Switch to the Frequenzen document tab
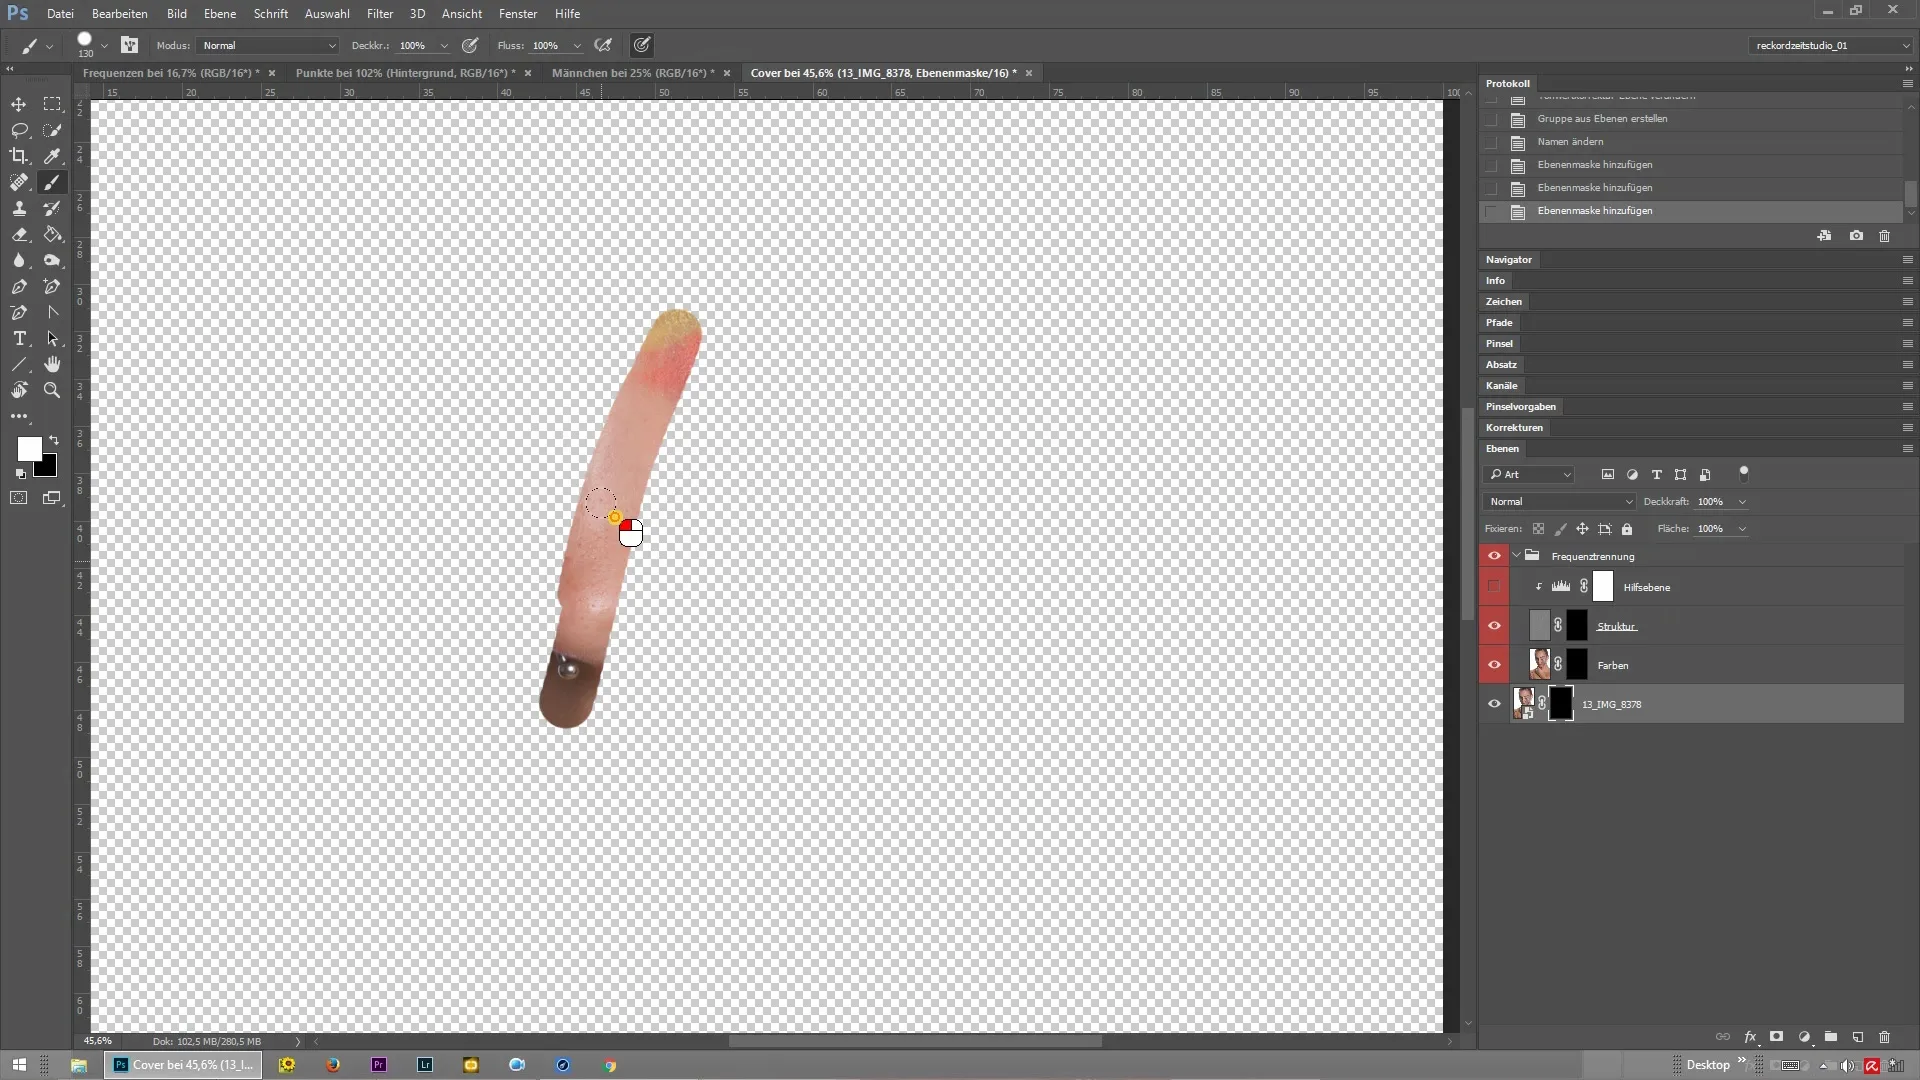 coord(170,73)
